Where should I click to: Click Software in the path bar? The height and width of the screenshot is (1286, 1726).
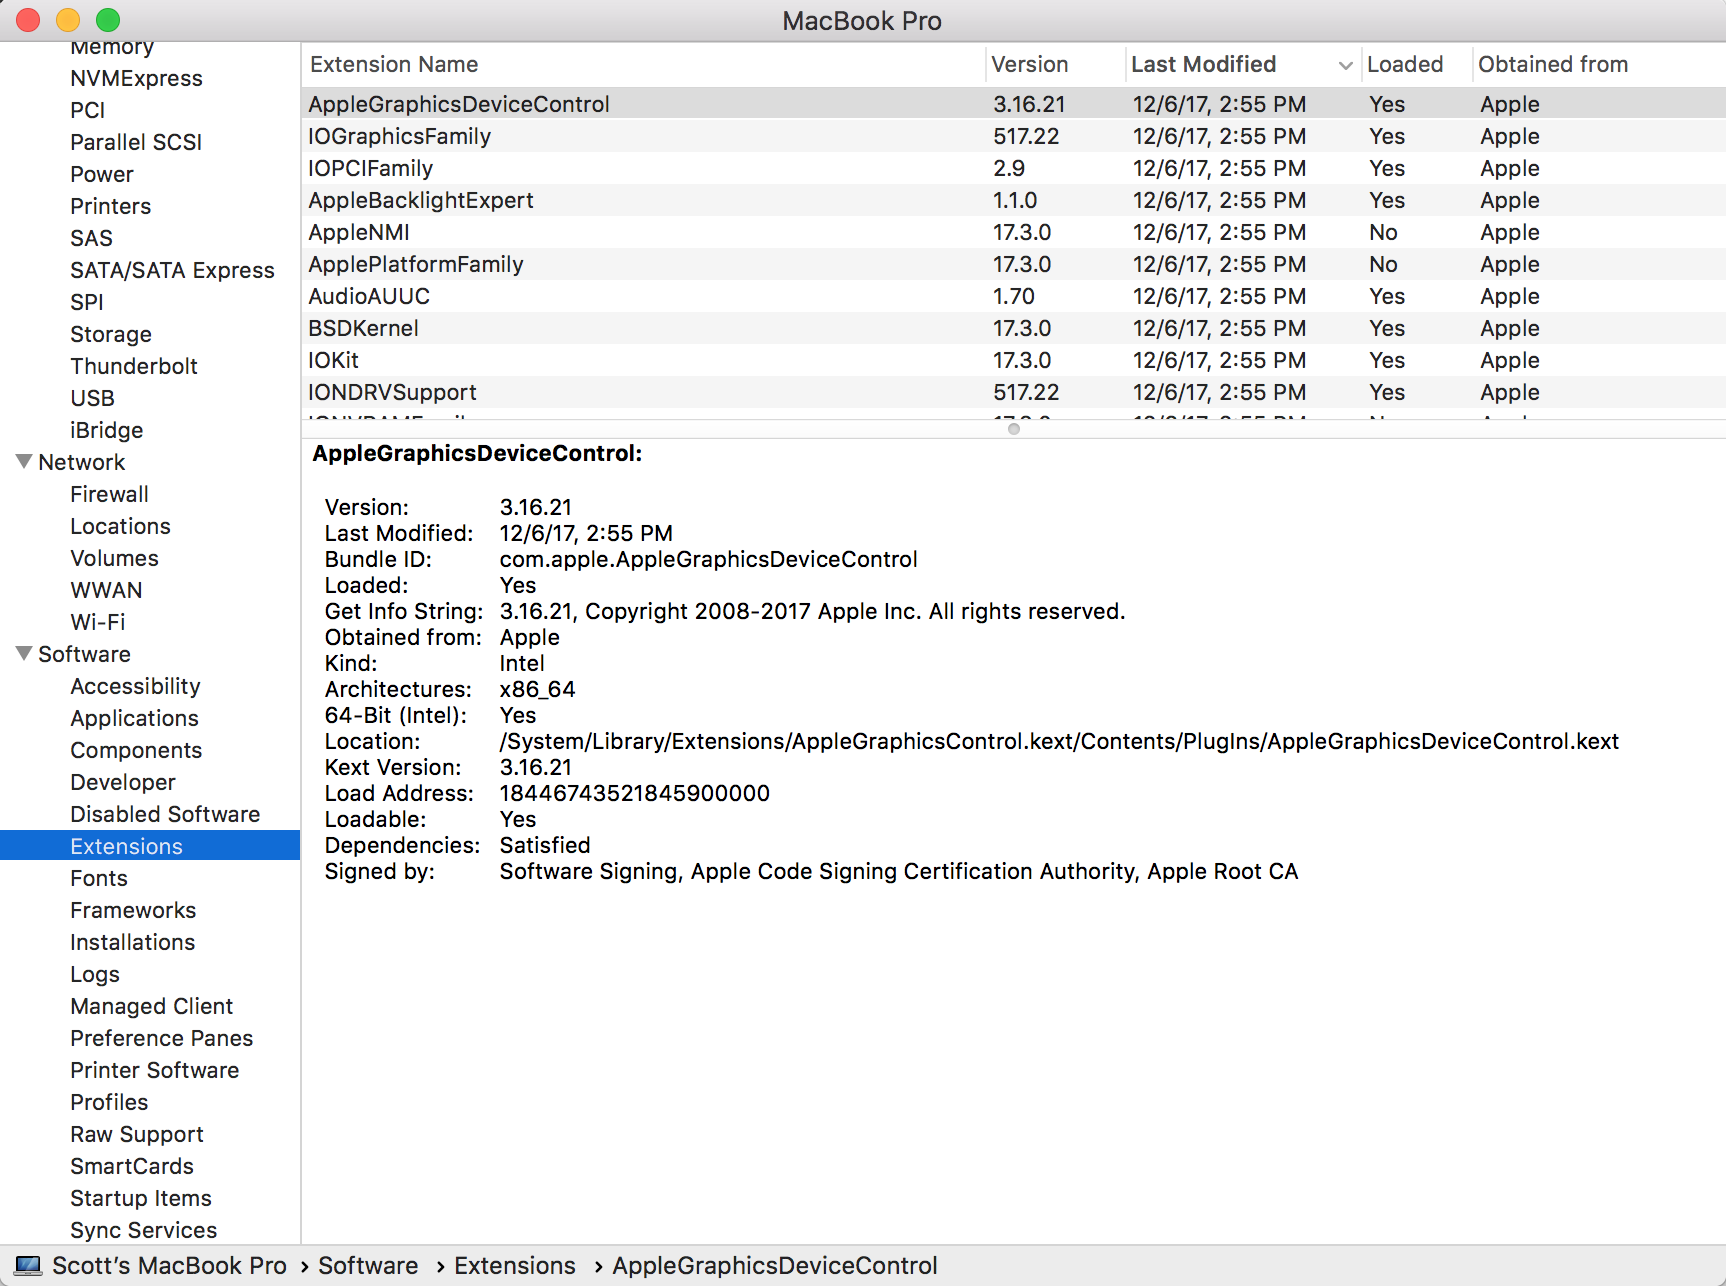coord(368,1266)
